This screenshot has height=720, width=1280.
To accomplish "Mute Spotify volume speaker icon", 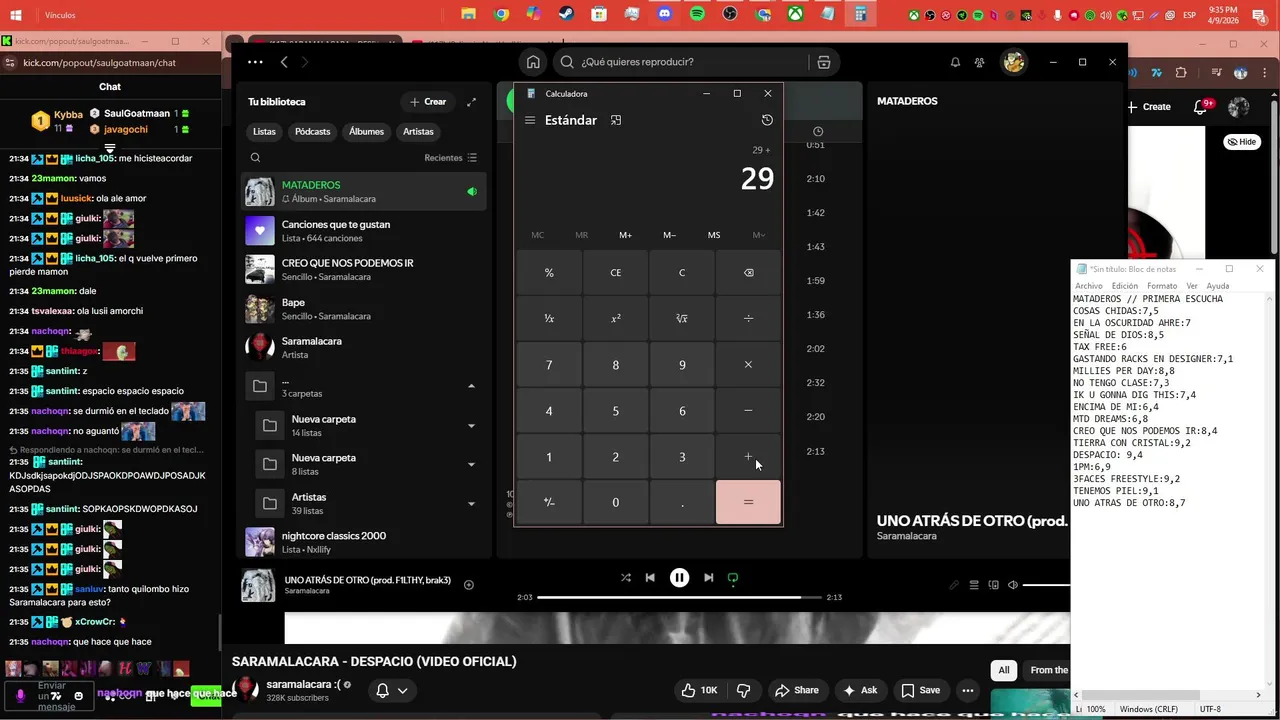I will [x=1013, y=585].
